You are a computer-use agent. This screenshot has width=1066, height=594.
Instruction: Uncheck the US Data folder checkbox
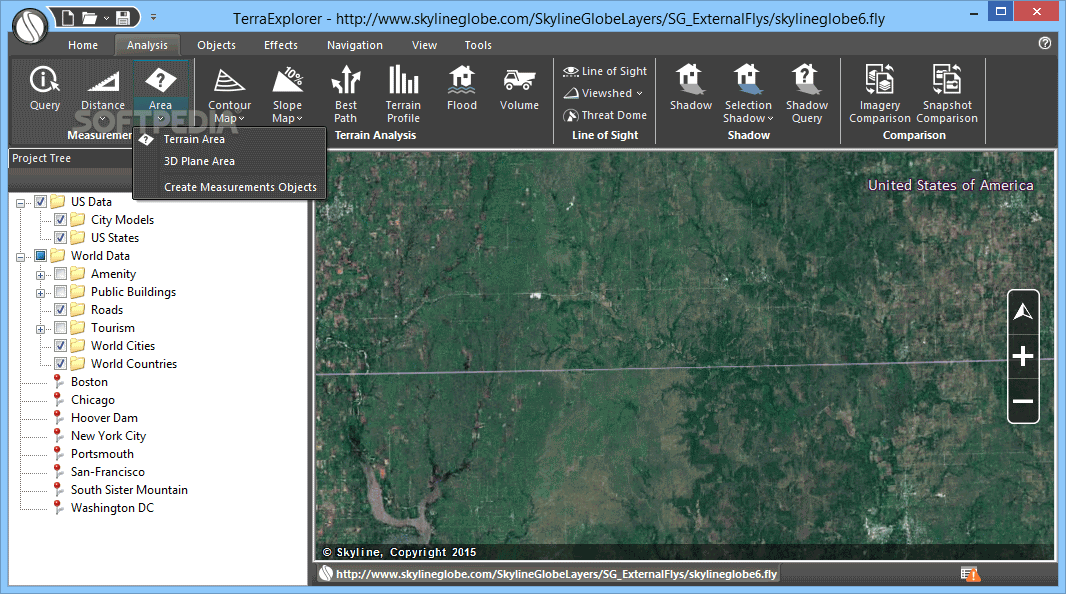(x=41, y=202)
